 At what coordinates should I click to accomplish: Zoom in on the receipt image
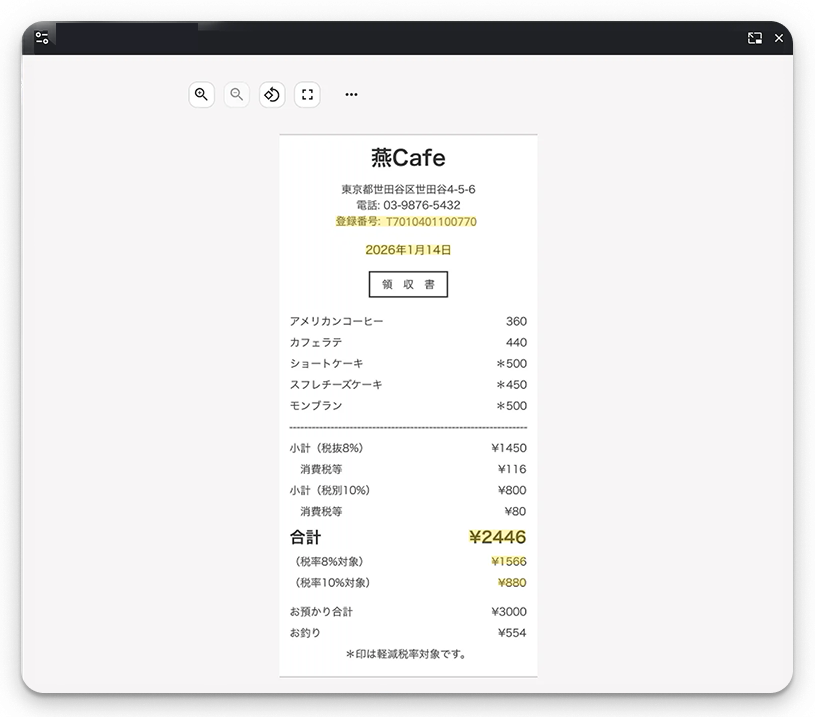click(x=201, y=95)
